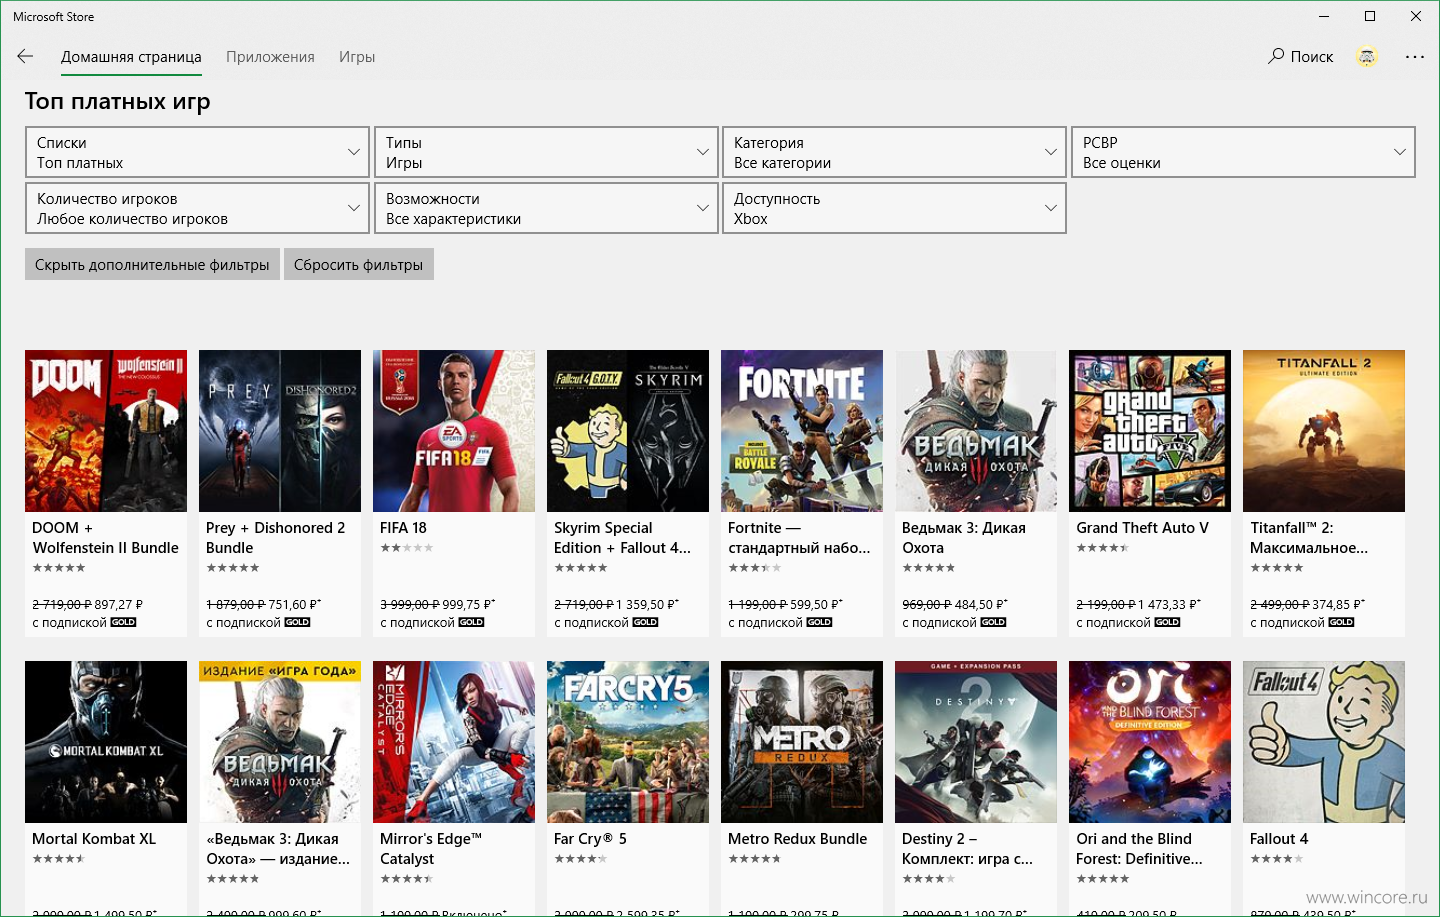Image resolution: width=1440 pixels, height=917 pixels.
Task: Click the FIFA 18 title text
Action: [403, 528]
